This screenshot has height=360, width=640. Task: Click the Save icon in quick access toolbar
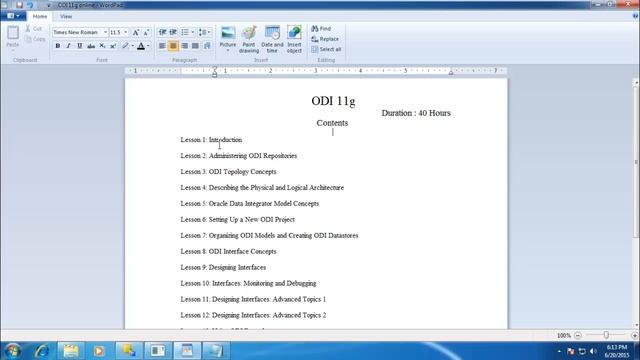(x=19, y=5)
